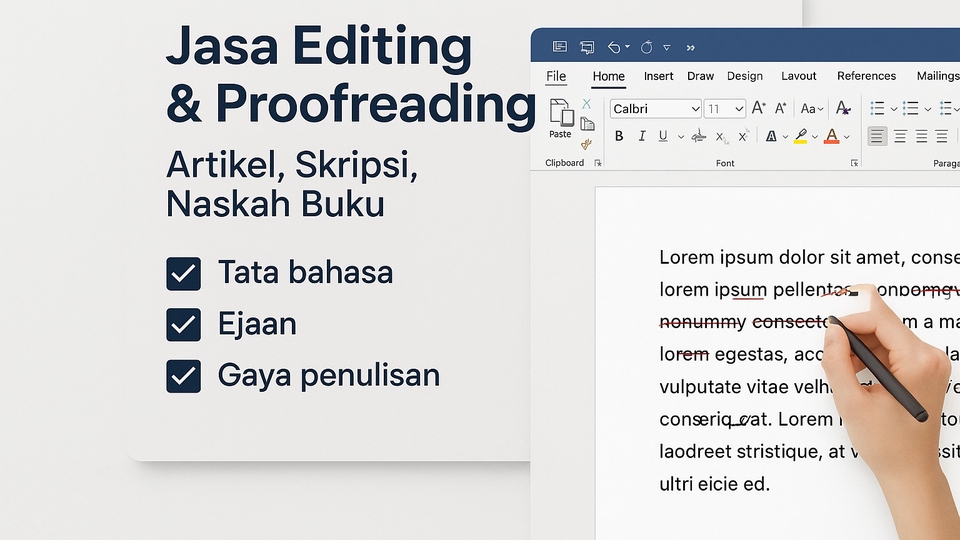The width and height of the screenshot is (960, 540).
Task: Open the Font group dialog launcher
Action: click(x=854, y=163)
